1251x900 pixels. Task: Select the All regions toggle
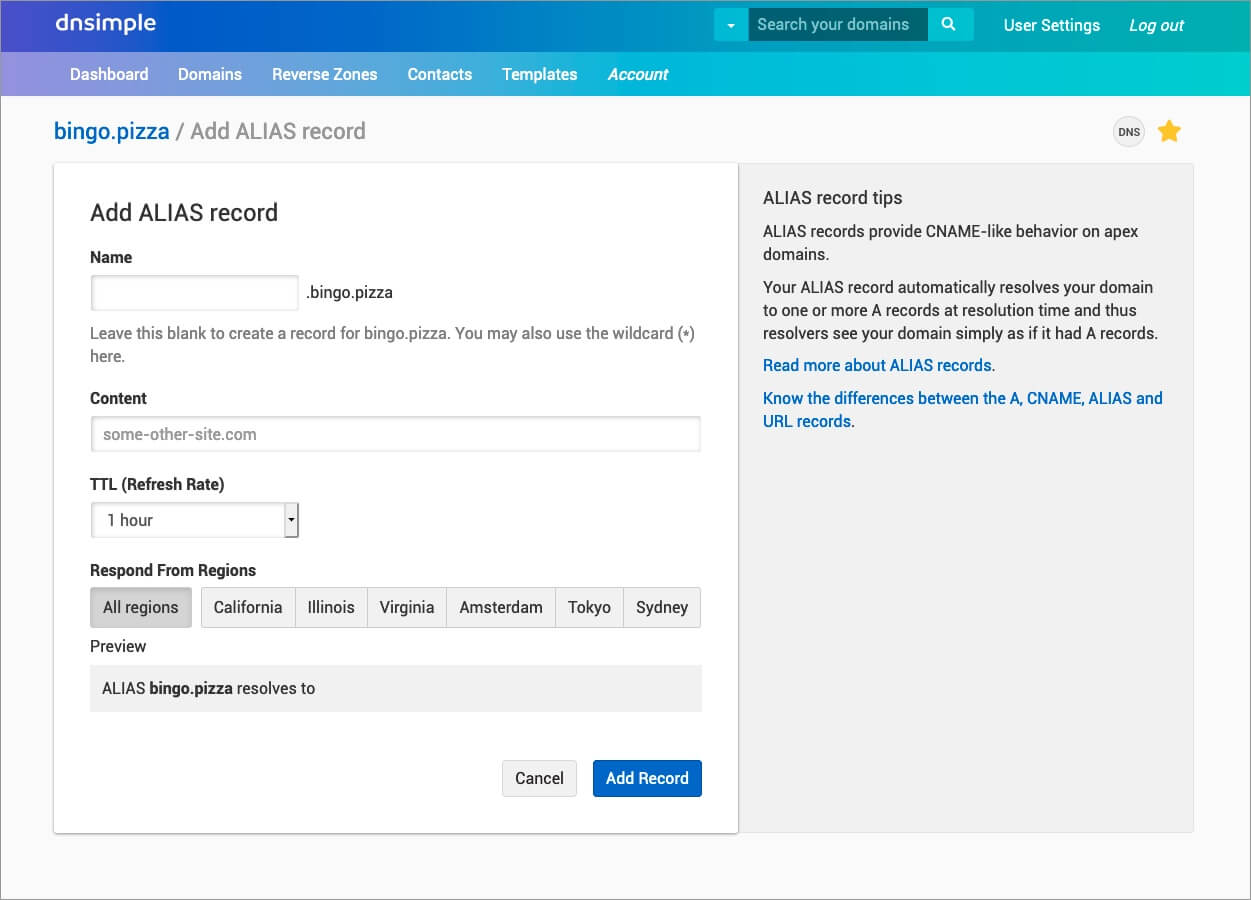click(x=140, y=607)
